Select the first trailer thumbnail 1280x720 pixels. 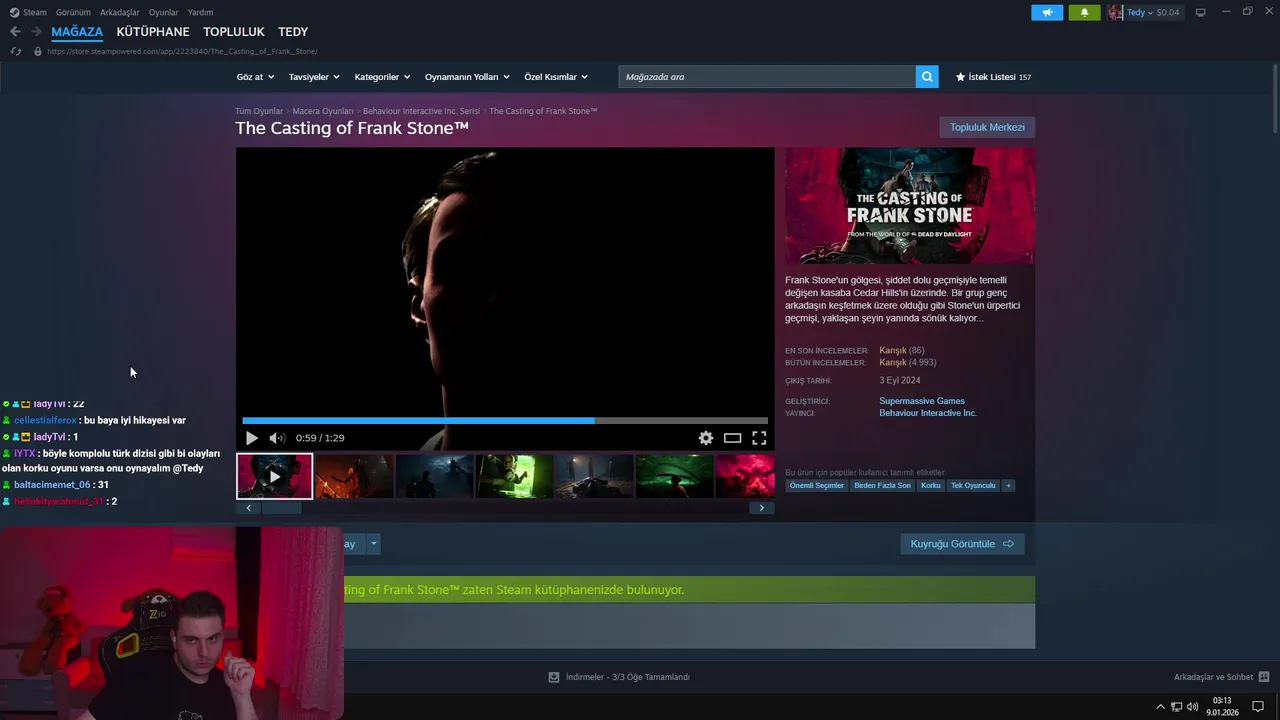tap(274, 476)
